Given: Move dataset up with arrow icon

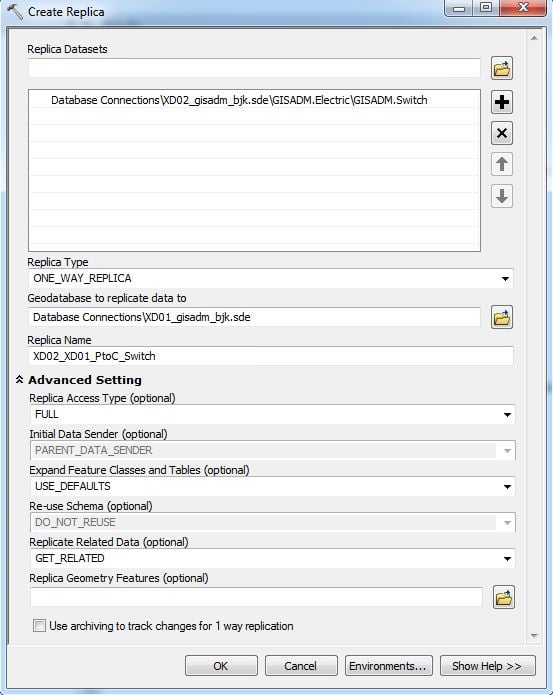Looking at the screenshot, I should pyautogui.click(x=502, y=164).
